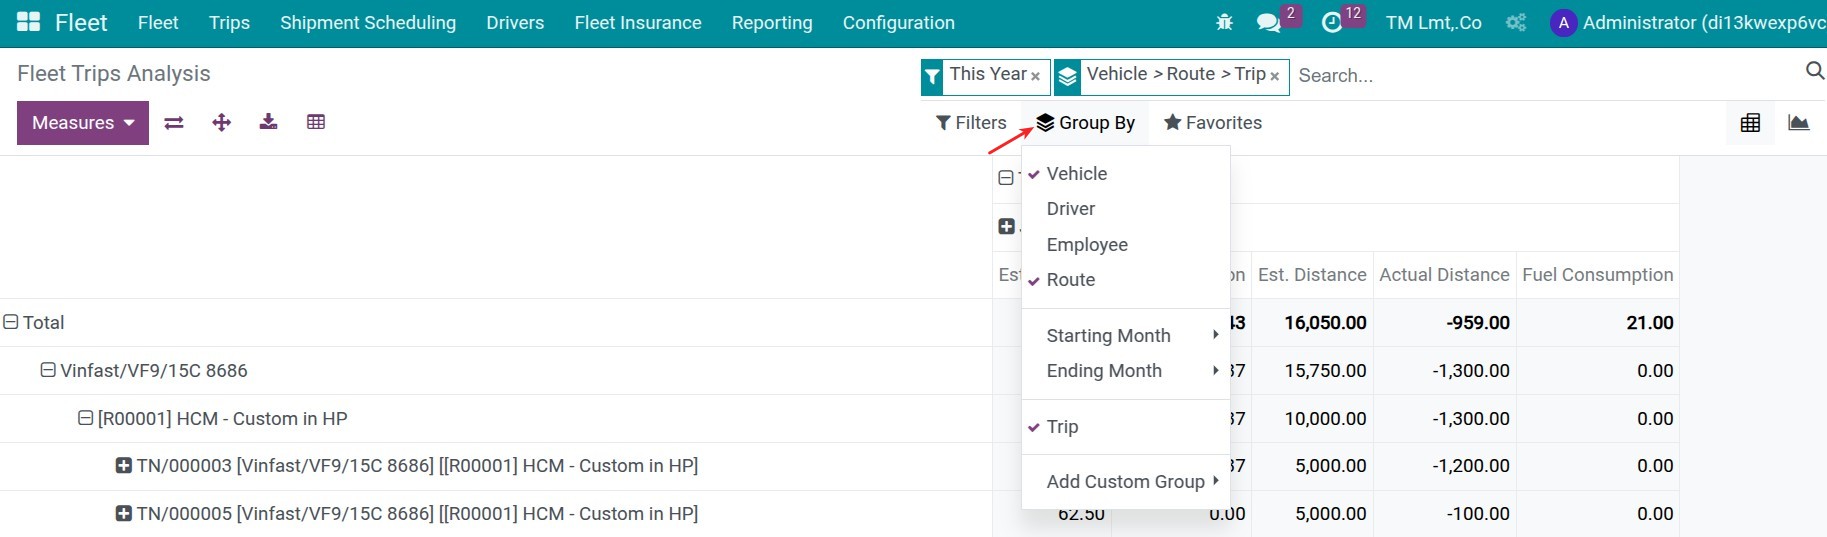Toggle the Group By menu
This screenshot has height=537, width=1827.
[1086, 122]
